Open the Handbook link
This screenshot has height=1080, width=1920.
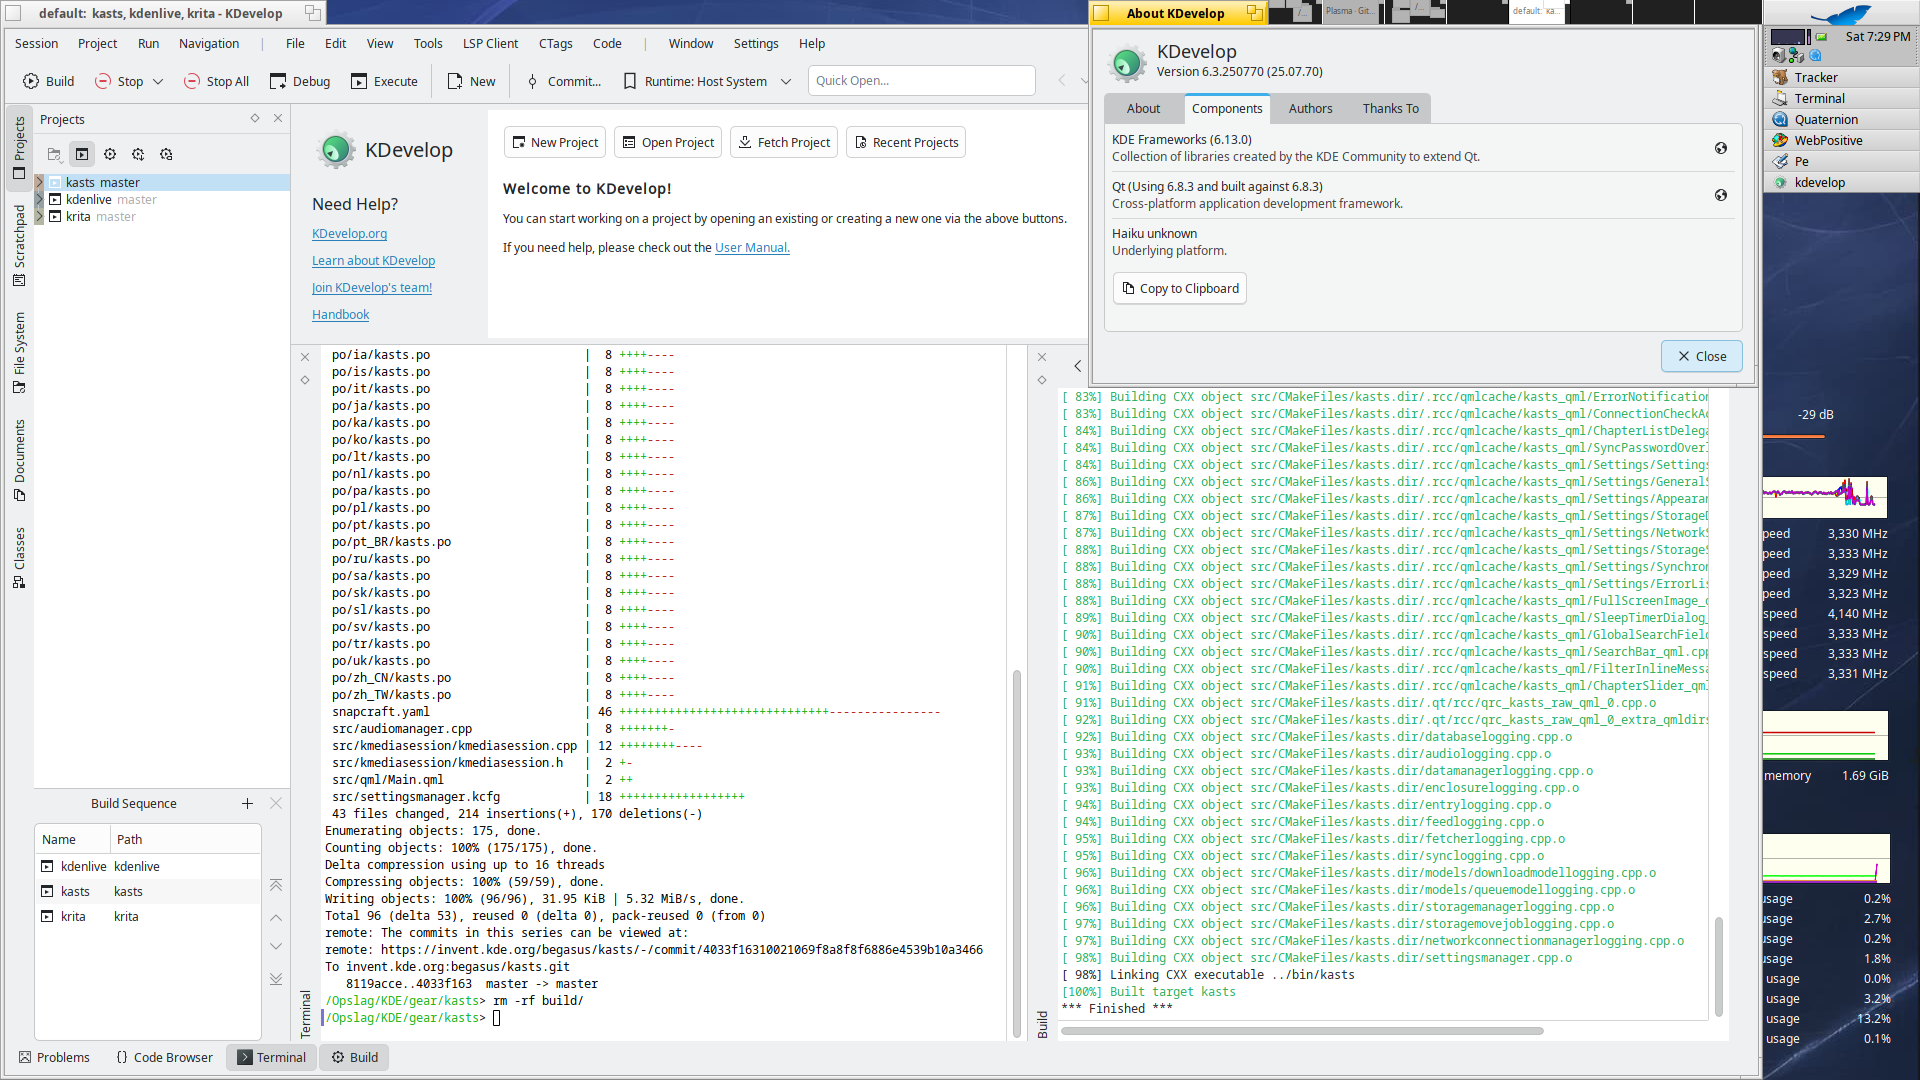pos(340,314)
